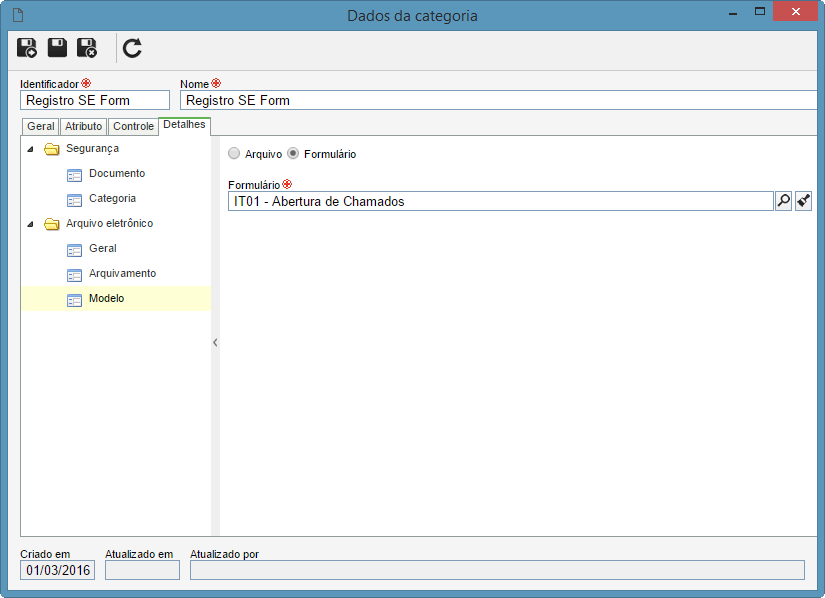Click the Segurança folder label

[92, 148]
